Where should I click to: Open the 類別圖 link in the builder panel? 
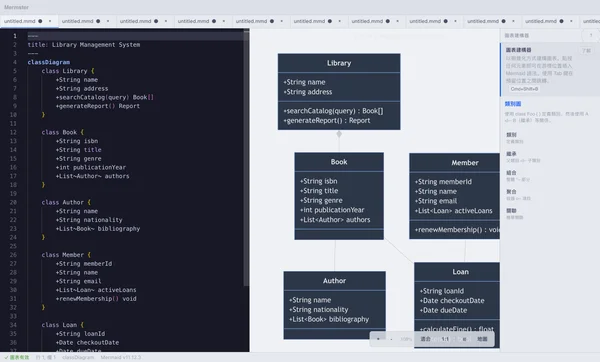pyautogui.click(x=513, y=104)
